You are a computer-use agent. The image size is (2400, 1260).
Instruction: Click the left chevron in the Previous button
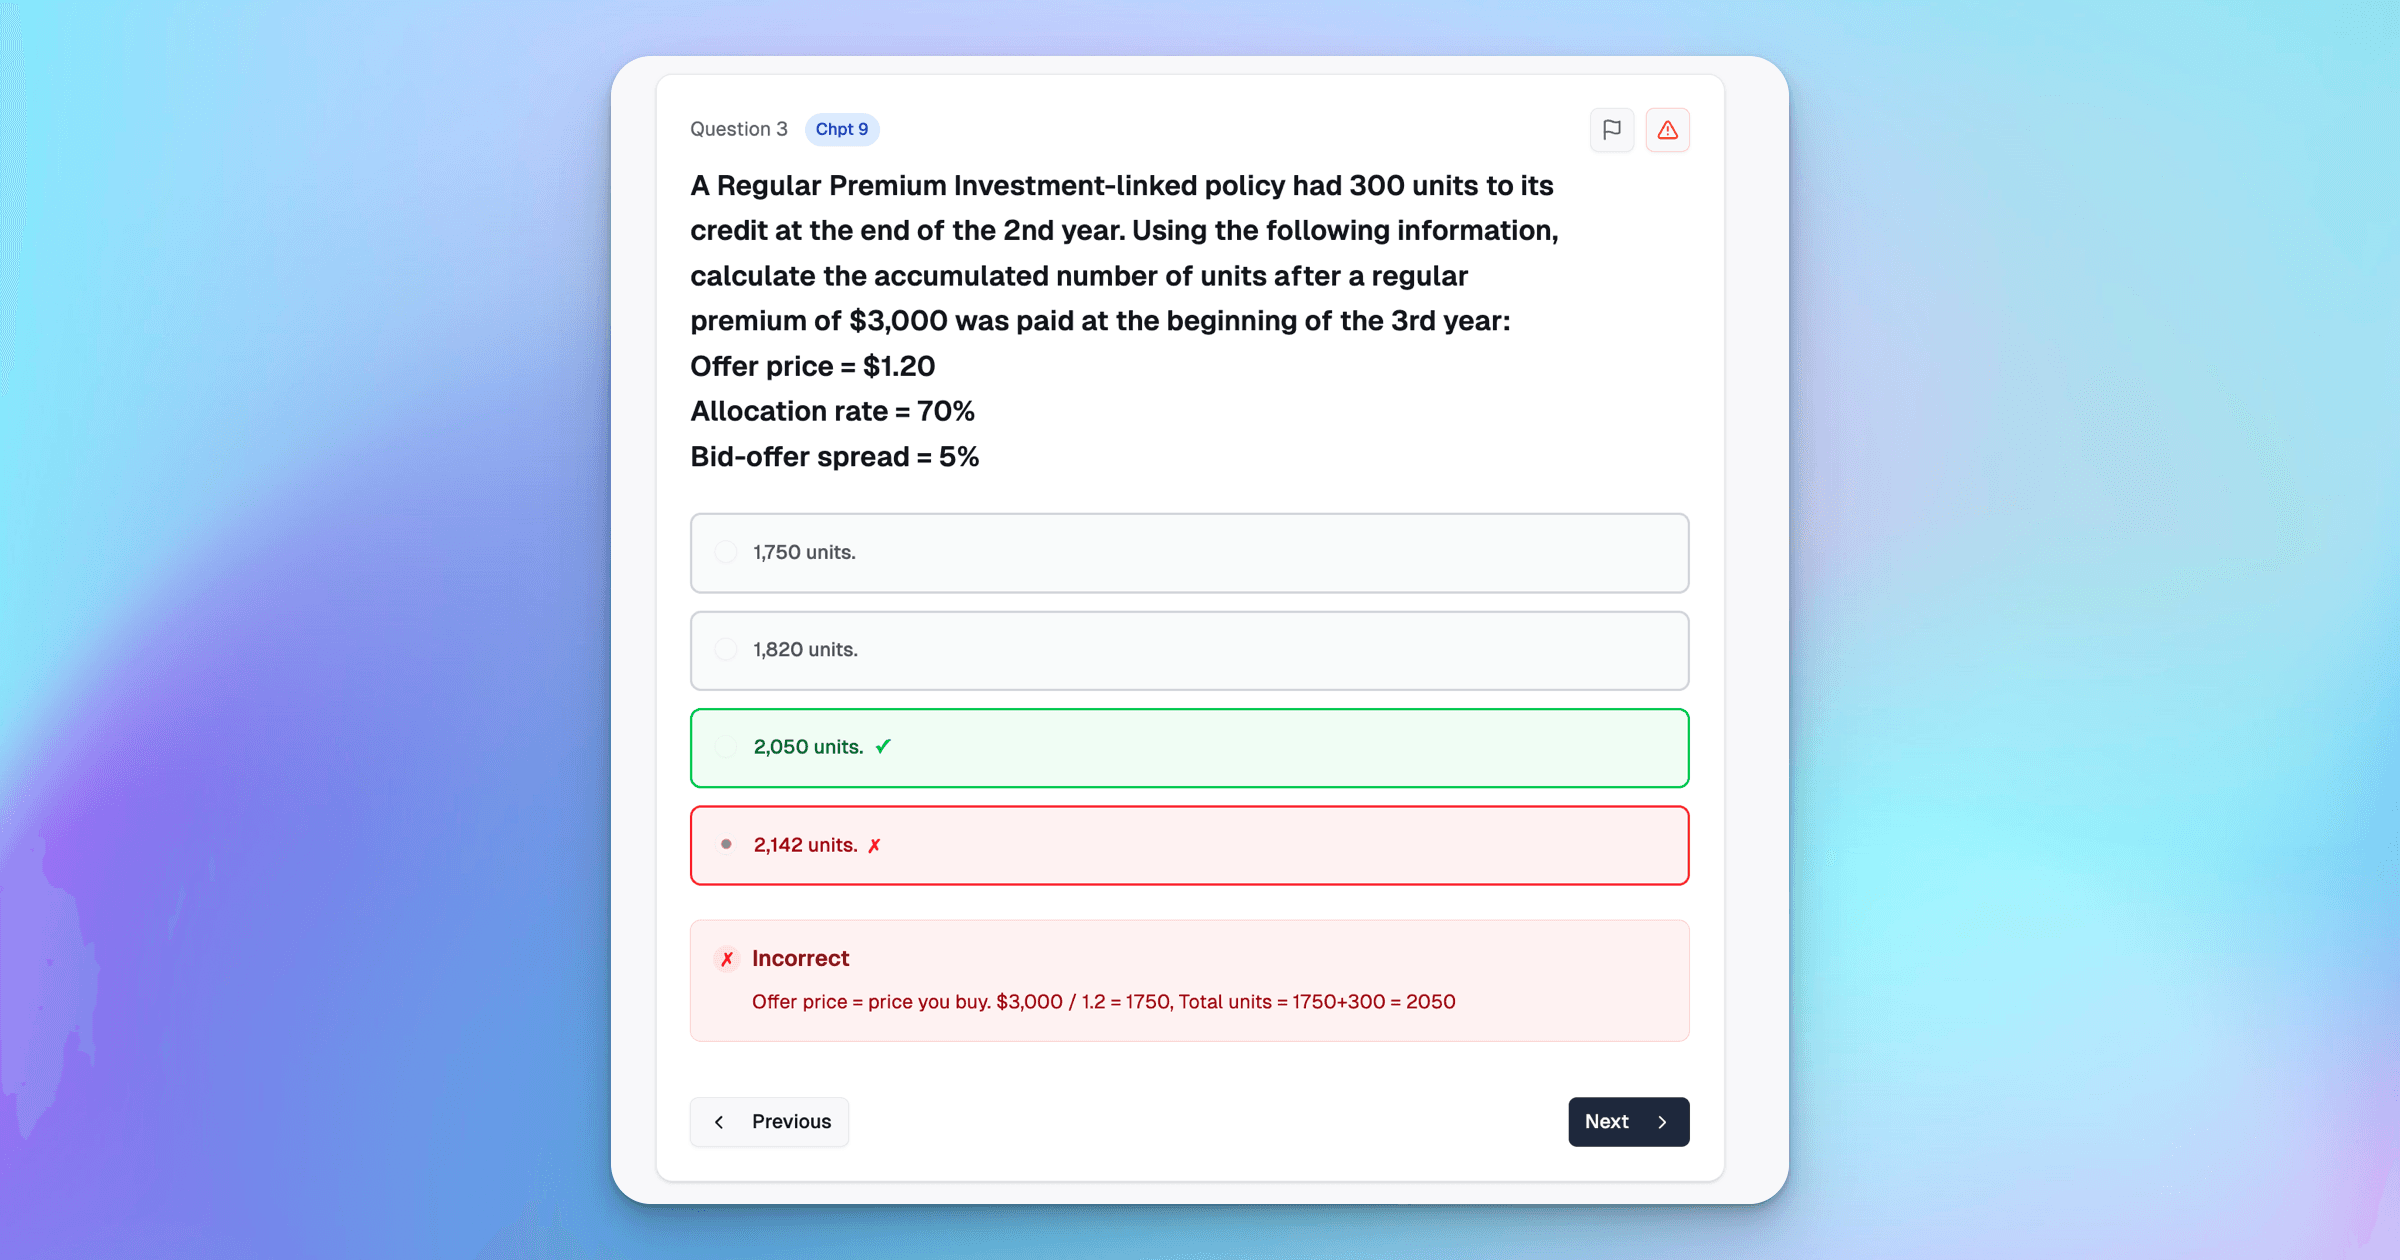[x=719, y=1122]
